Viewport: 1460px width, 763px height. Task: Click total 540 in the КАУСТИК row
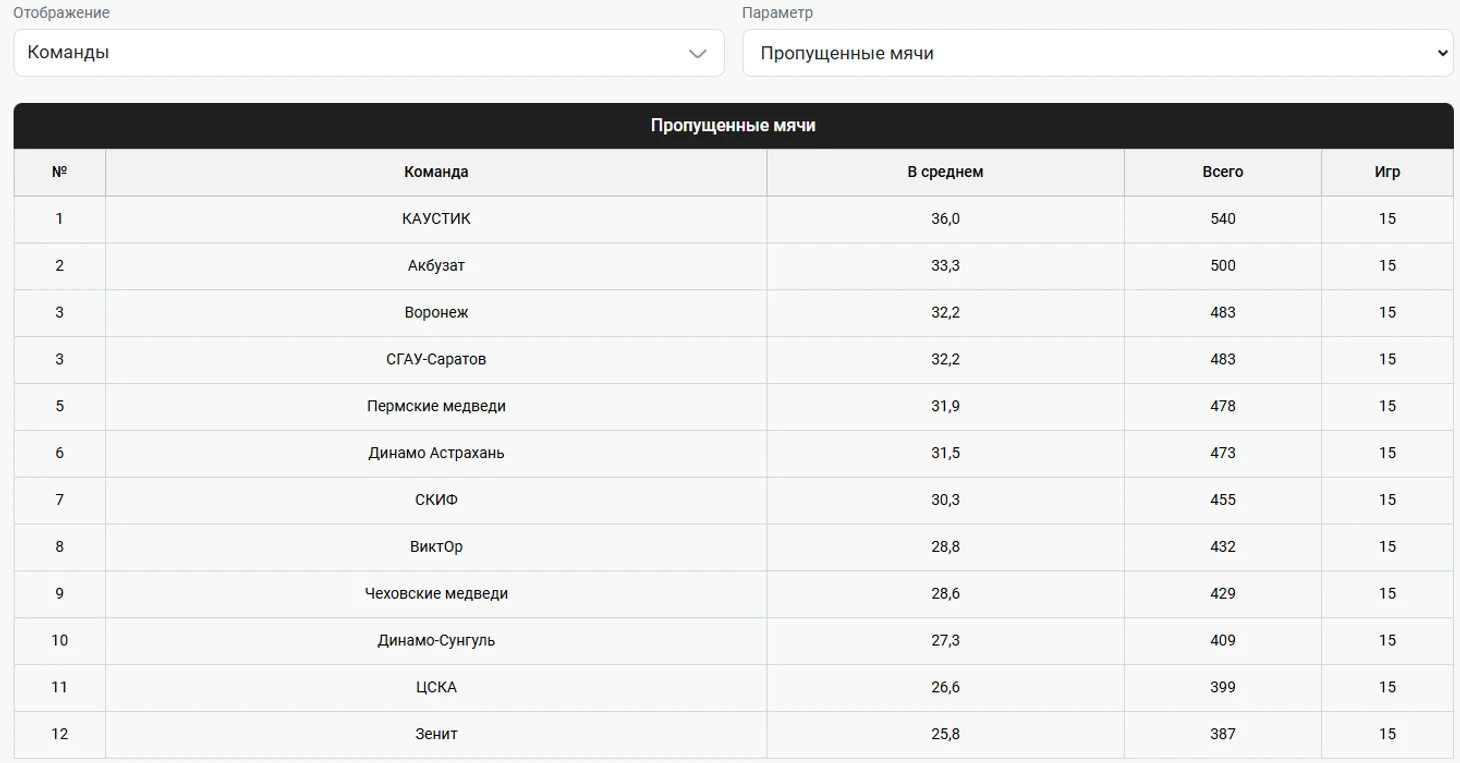point(1222,219)
